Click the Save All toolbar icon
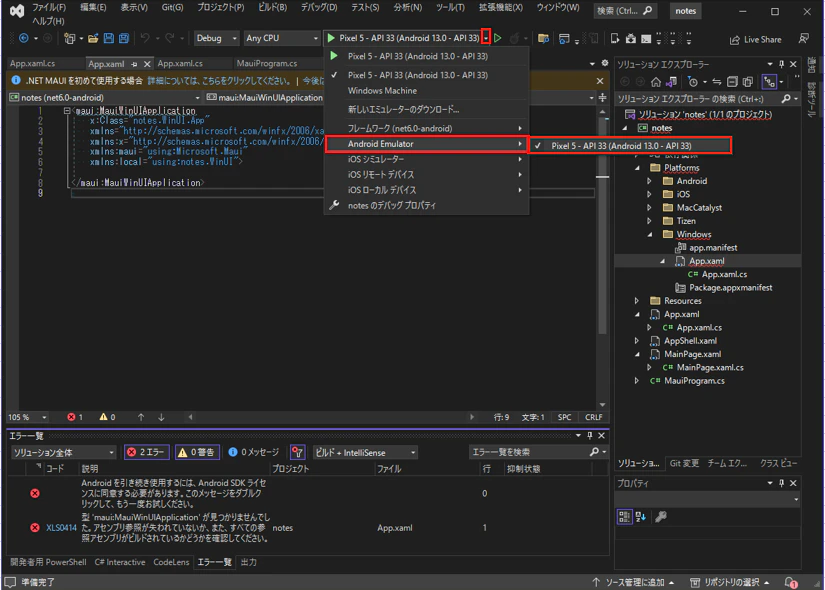Image resolution: width=825 pixels, height=590 pixels. tap(124, 38)
